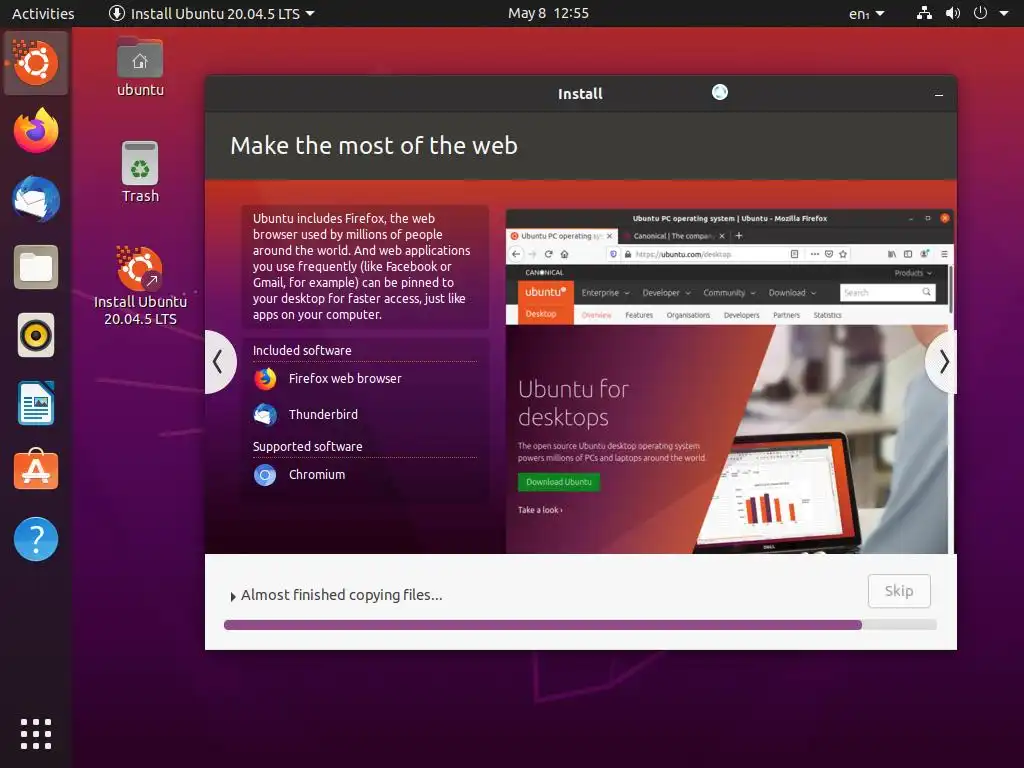The image size is (1024, 768).
Task: Click the ubuntu.com URL address bar
Action: point(703,254)
